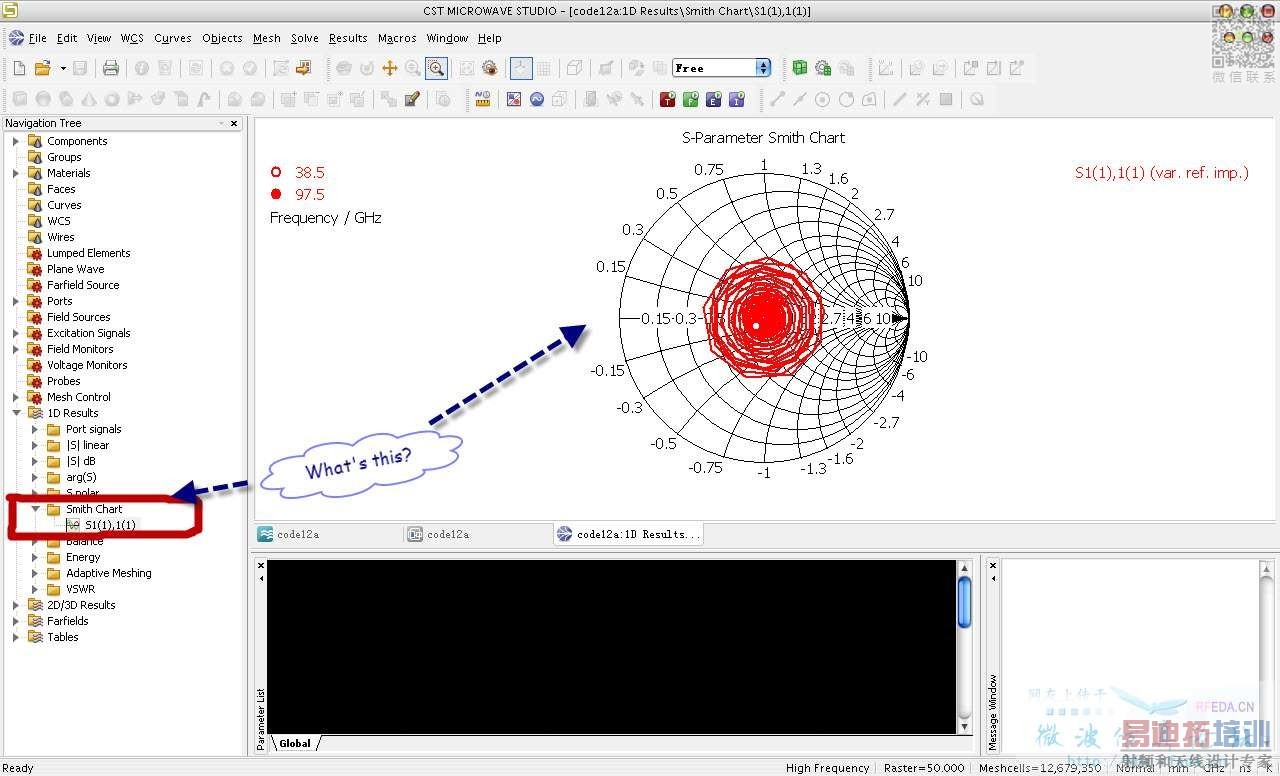Collapse the 1D Results node
Image resolution: width=1280 pixels, height=776 pixels.
16,413
